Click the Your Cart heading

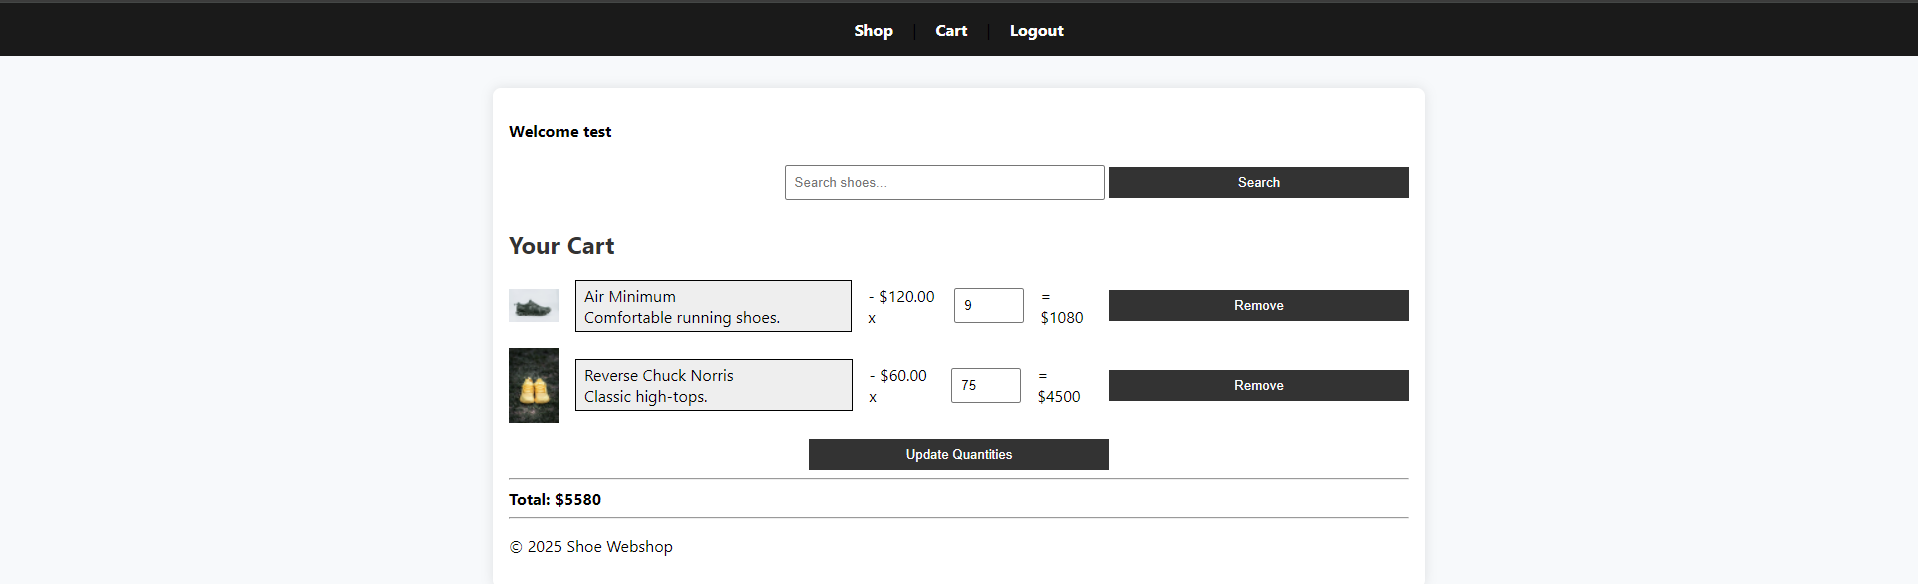click(562, 246)
